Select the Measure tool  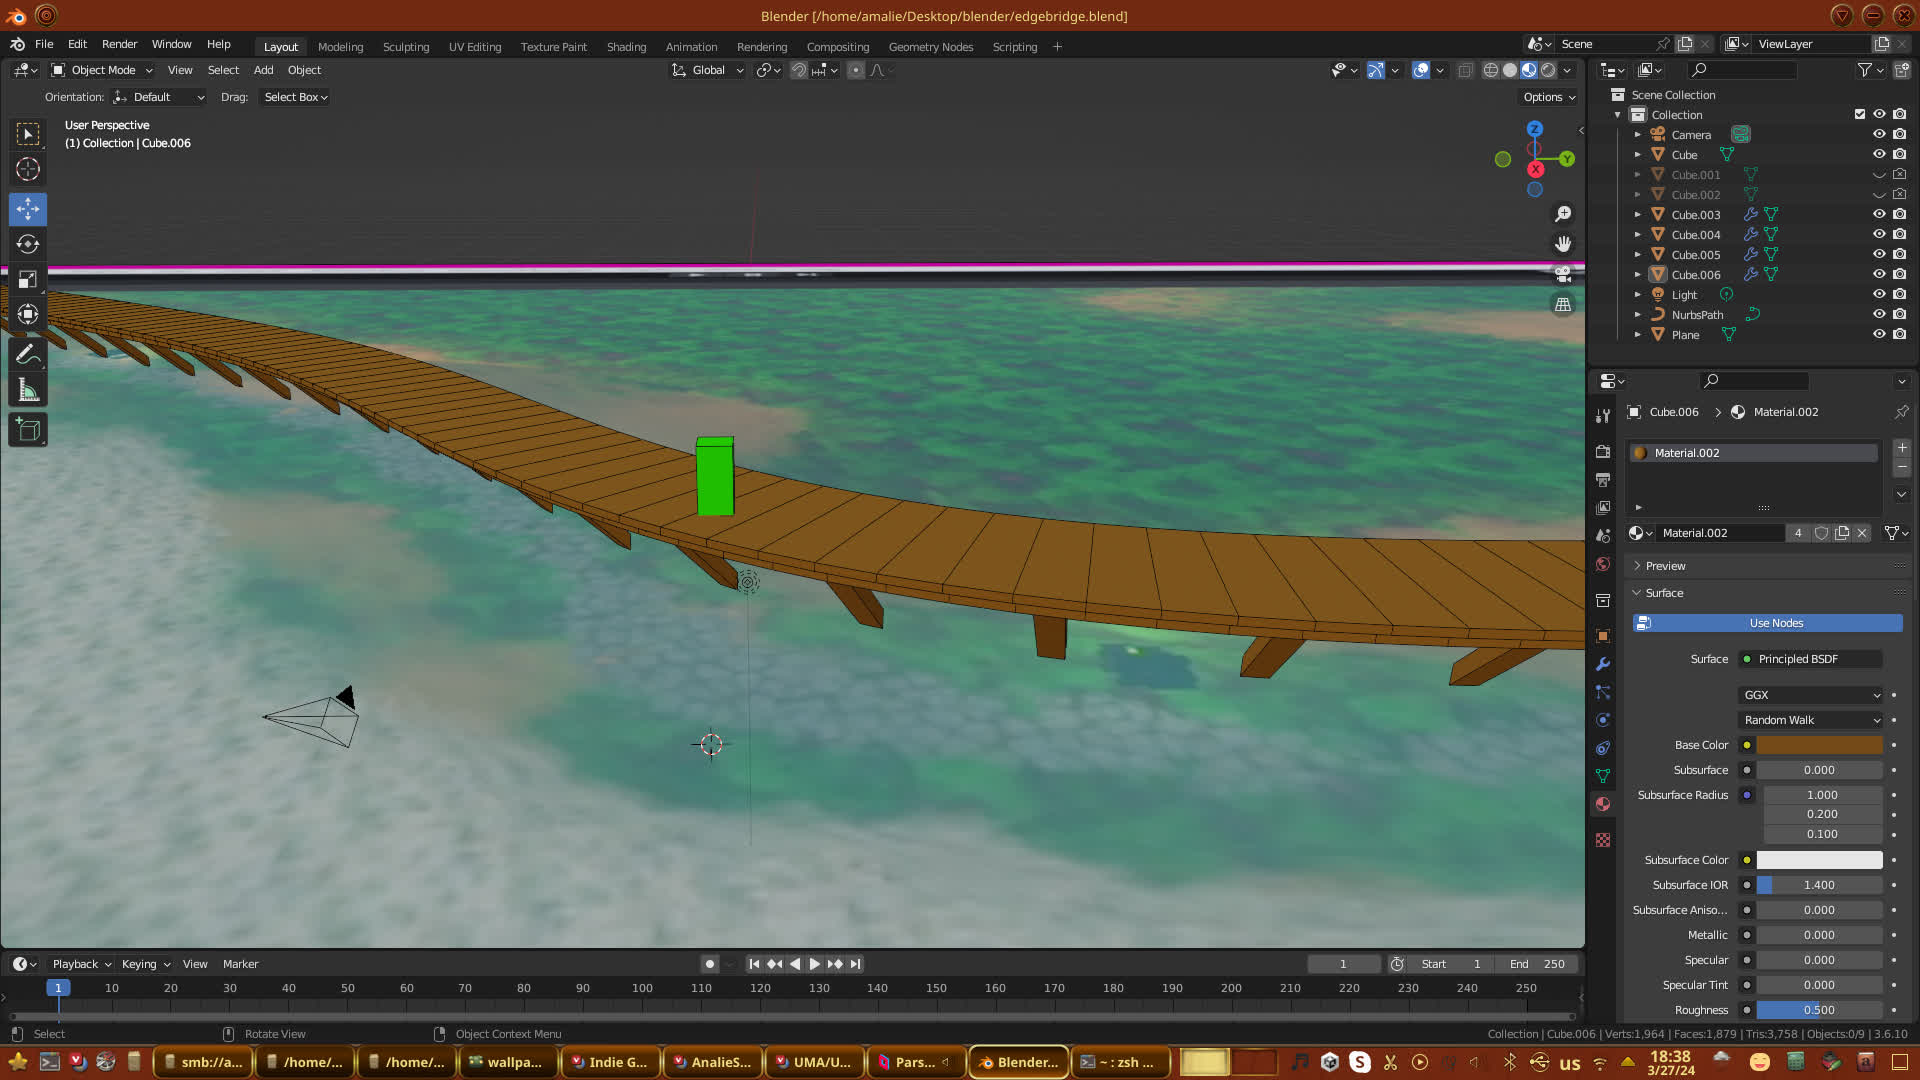pos(28,391)
